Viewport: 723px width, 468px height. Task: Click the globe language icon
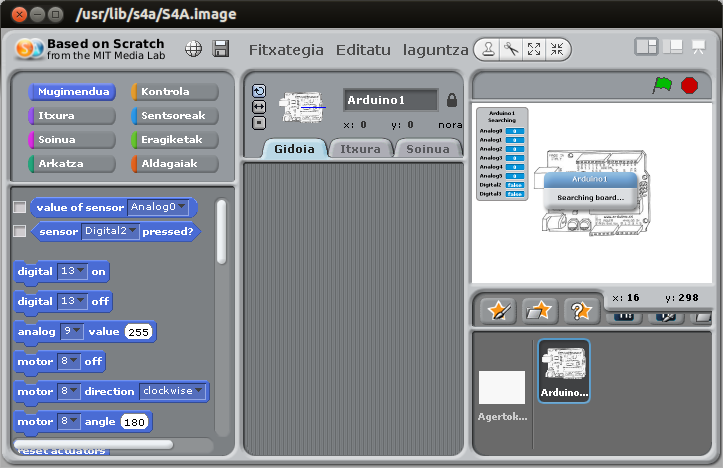coord(194,48)
